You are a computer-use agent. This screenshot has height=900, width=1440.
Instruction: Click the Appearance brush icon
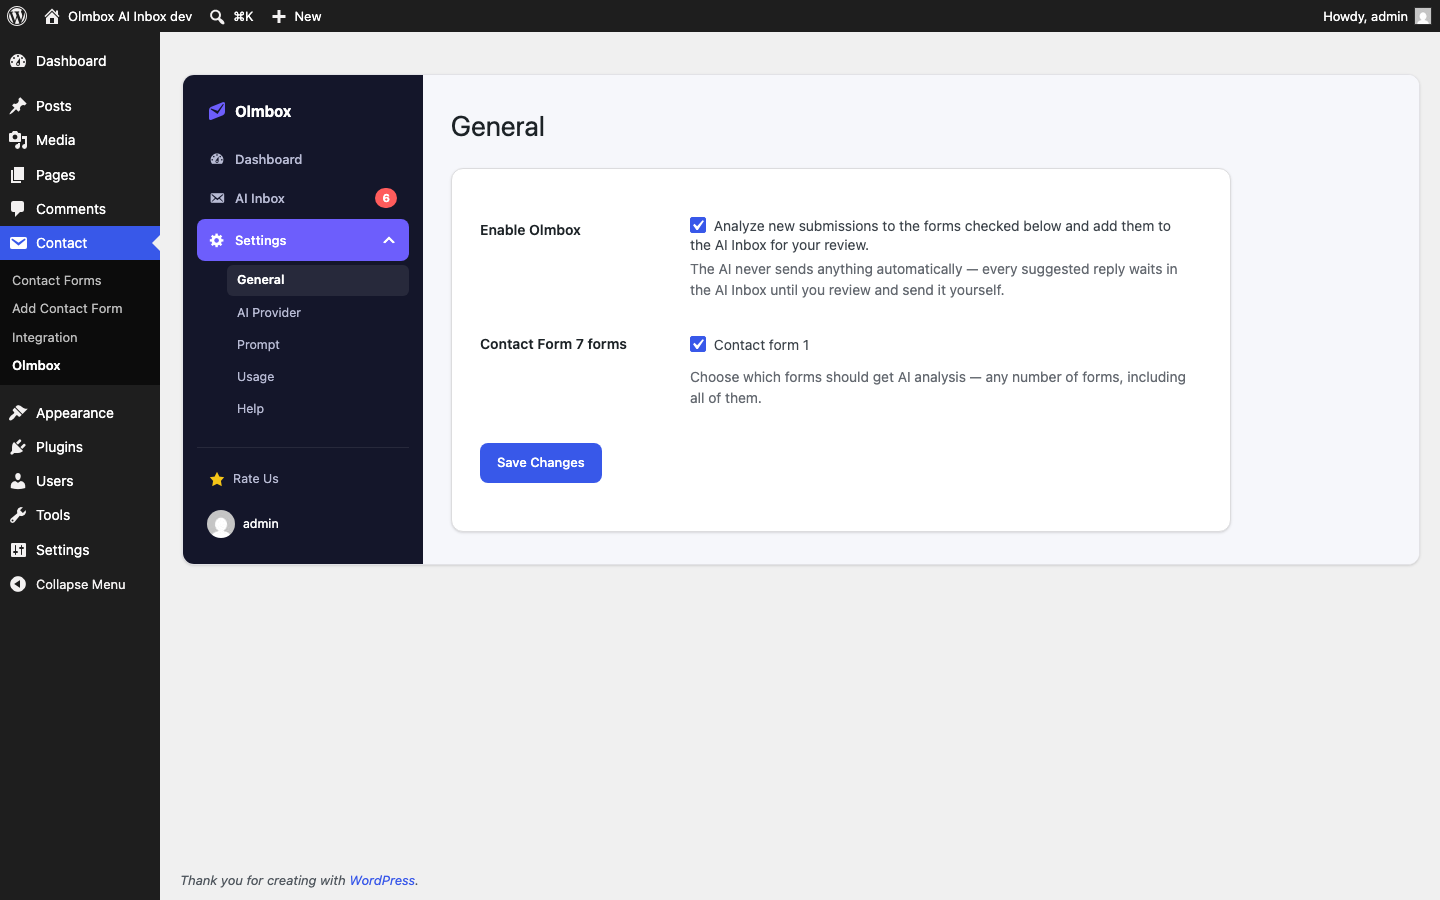coord(18,413)
